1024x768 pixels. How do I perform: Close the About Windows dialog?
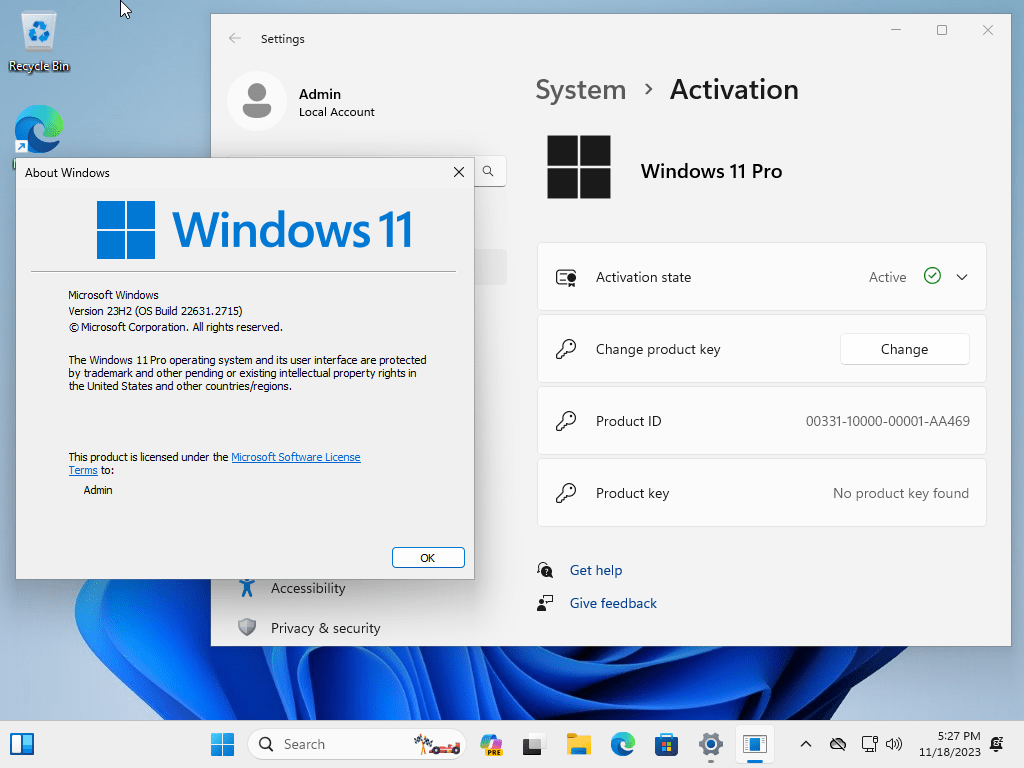coord(459,172)
